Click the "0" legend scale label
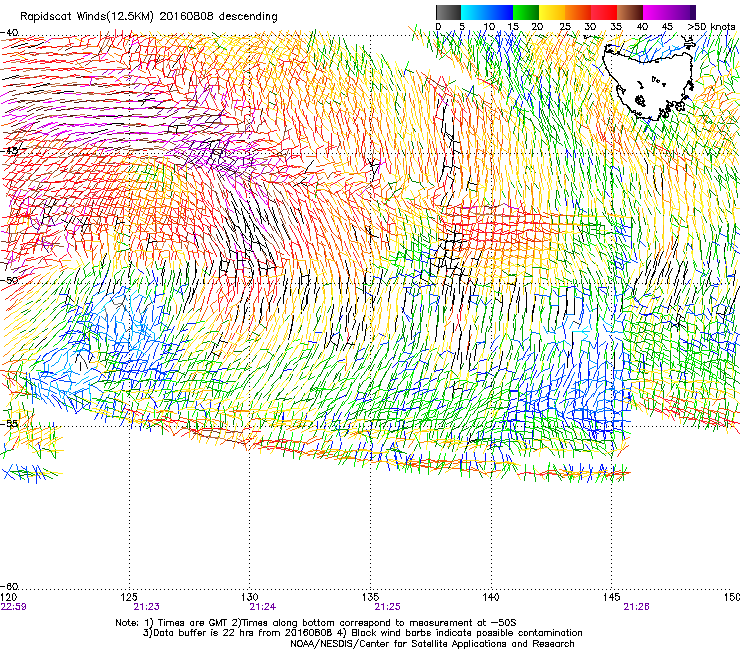 click(438, 27)
